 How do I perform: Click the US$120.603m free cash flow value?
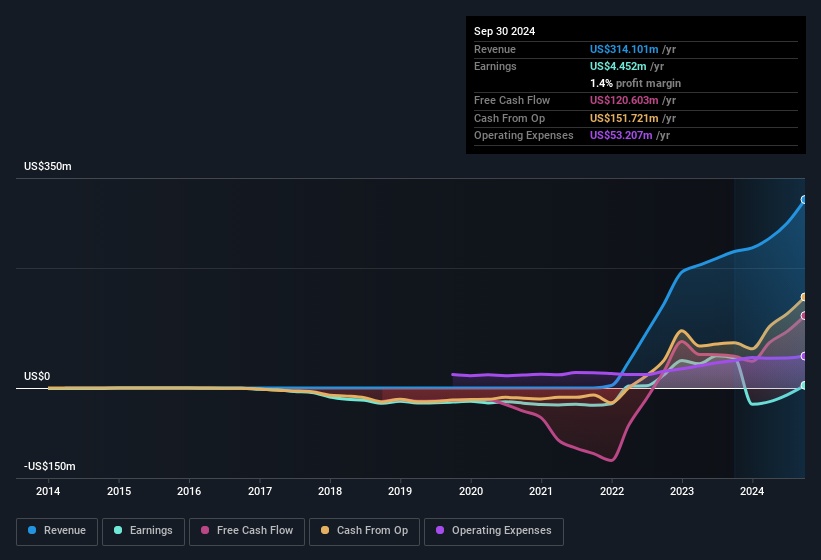point(624,100)
